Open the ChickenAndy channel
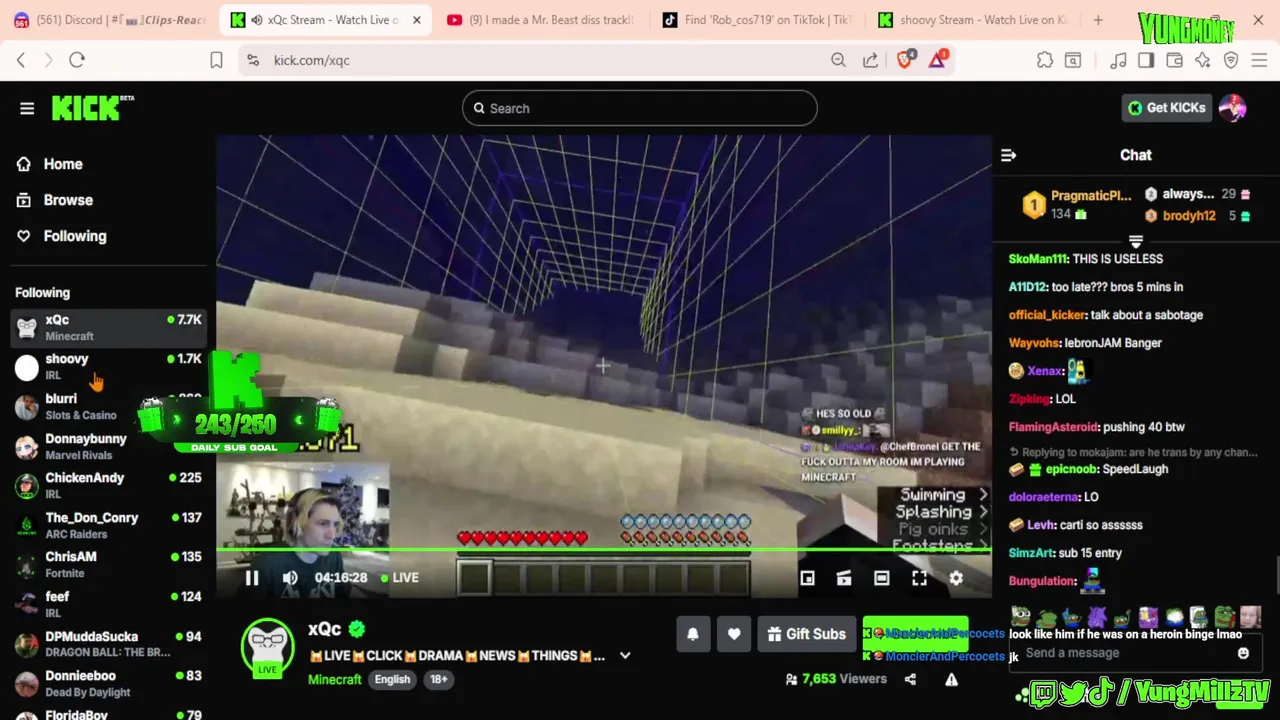1280x720 pixels. 108,486
